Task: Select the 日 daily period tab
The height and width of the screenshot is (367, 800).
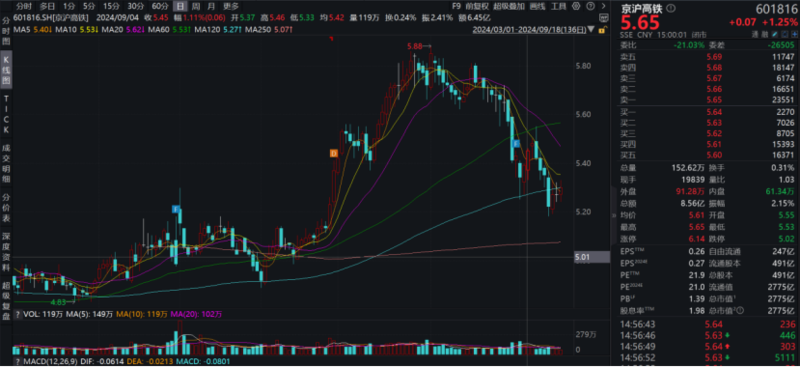Action: pyautogui.click(x=180, y=6)
